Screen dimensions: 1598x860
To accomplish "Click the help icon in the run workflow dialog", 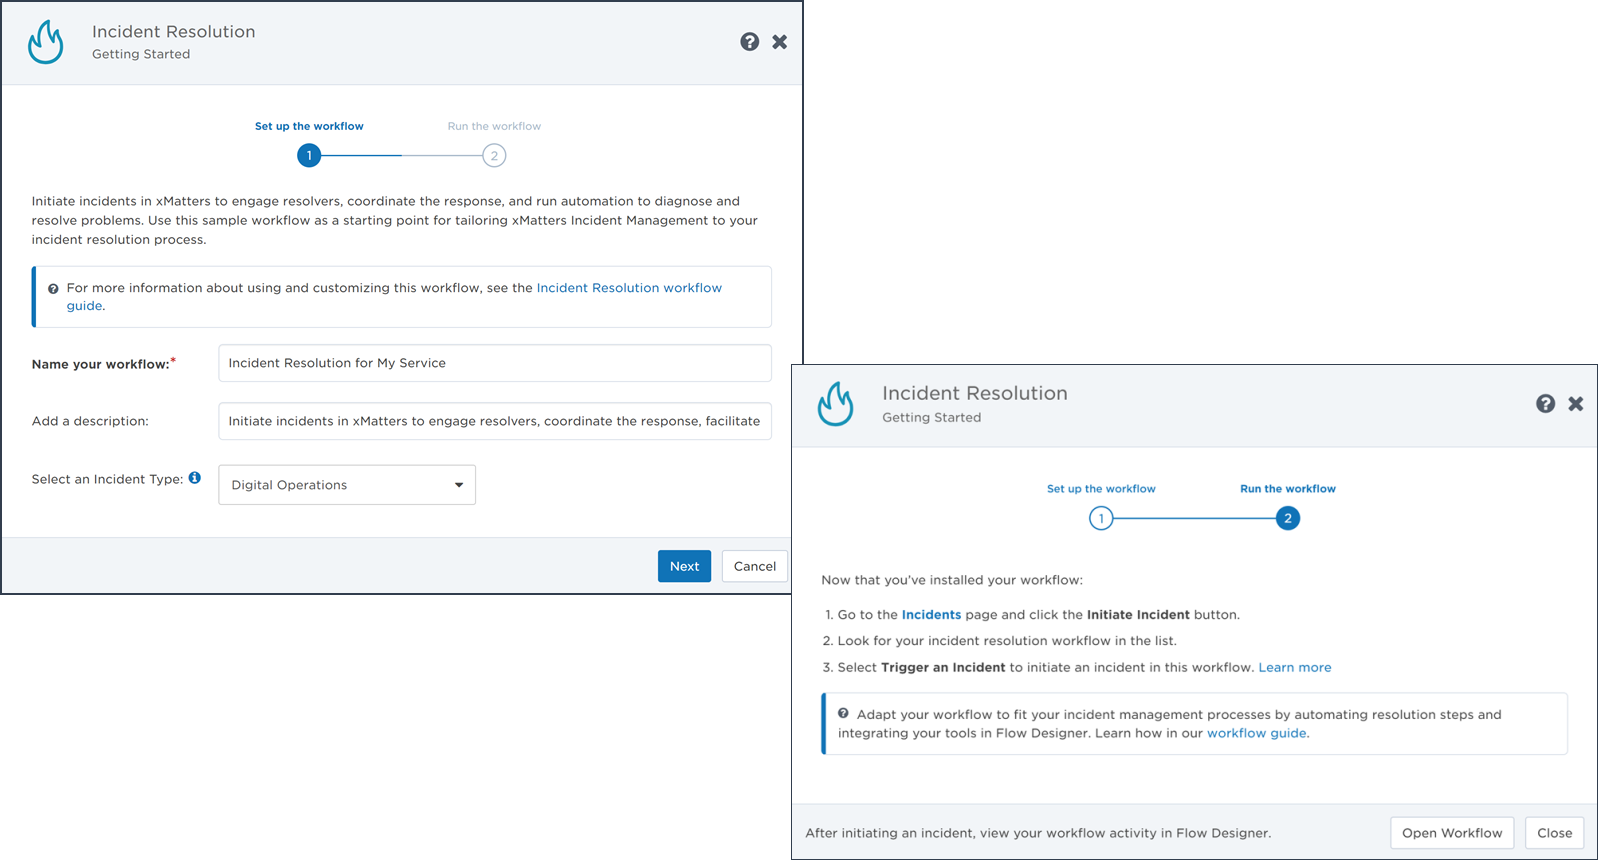I will pos(1545,403).
